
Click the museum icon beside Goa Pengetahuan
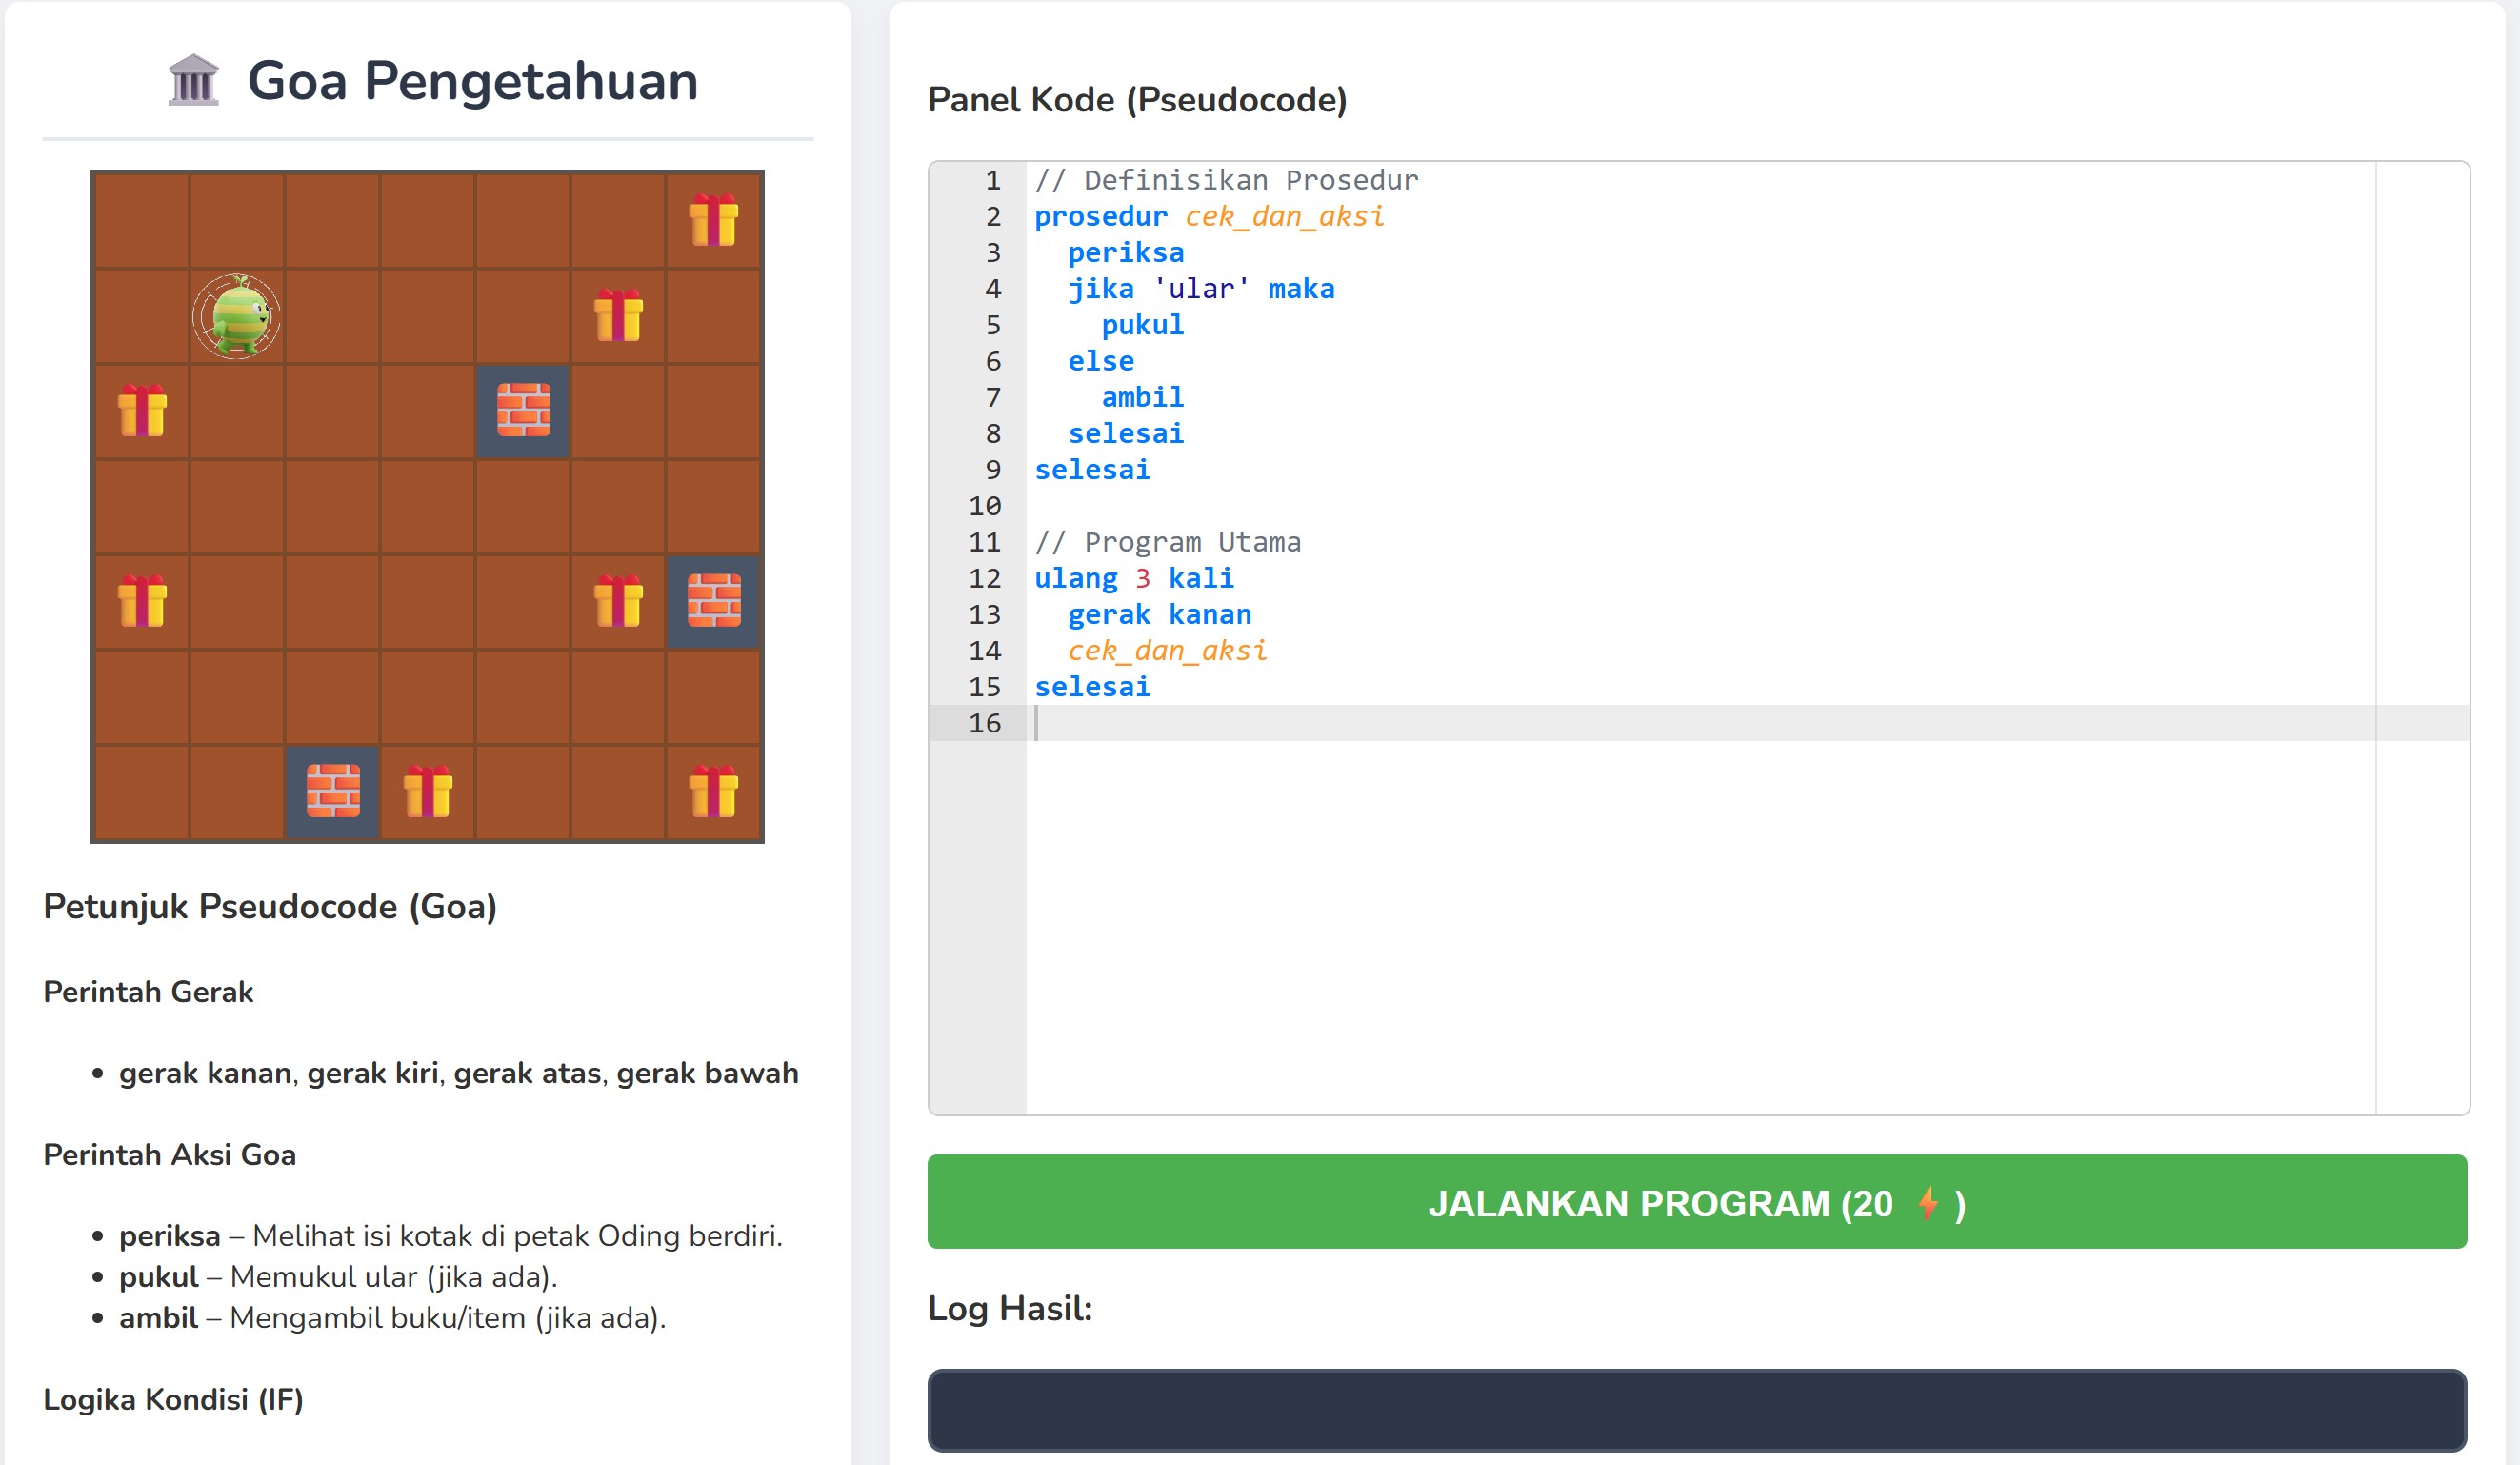coord(193,80)
